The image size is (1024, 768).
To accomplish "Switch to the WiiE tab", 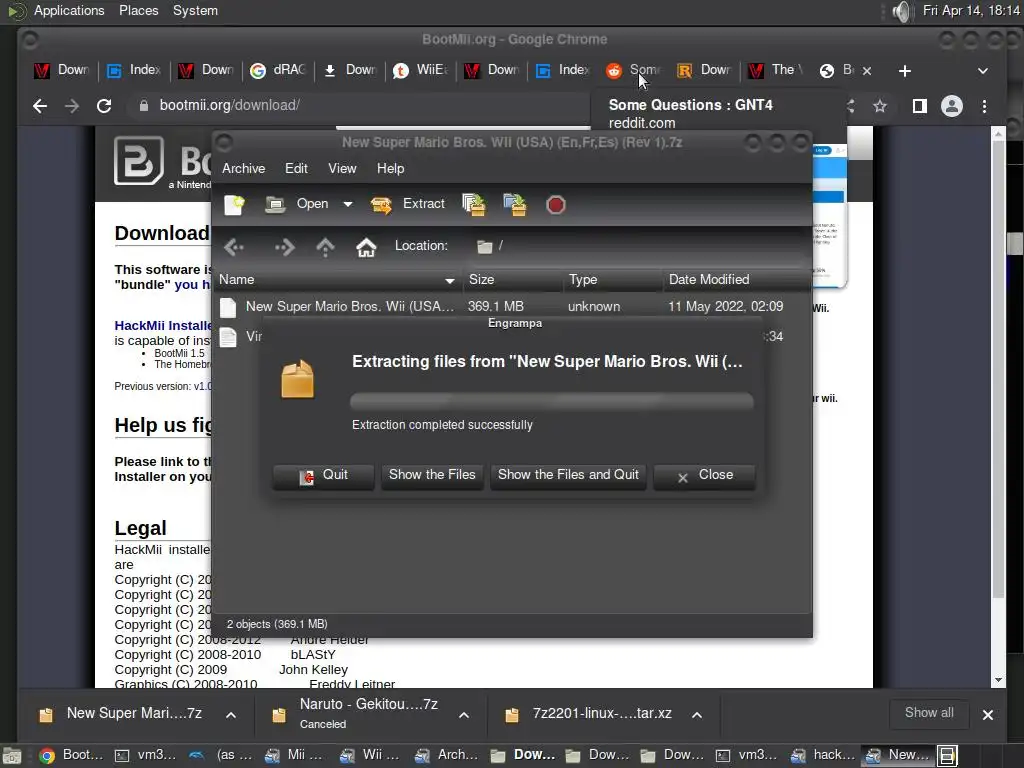I will click(x=421, y=70).
